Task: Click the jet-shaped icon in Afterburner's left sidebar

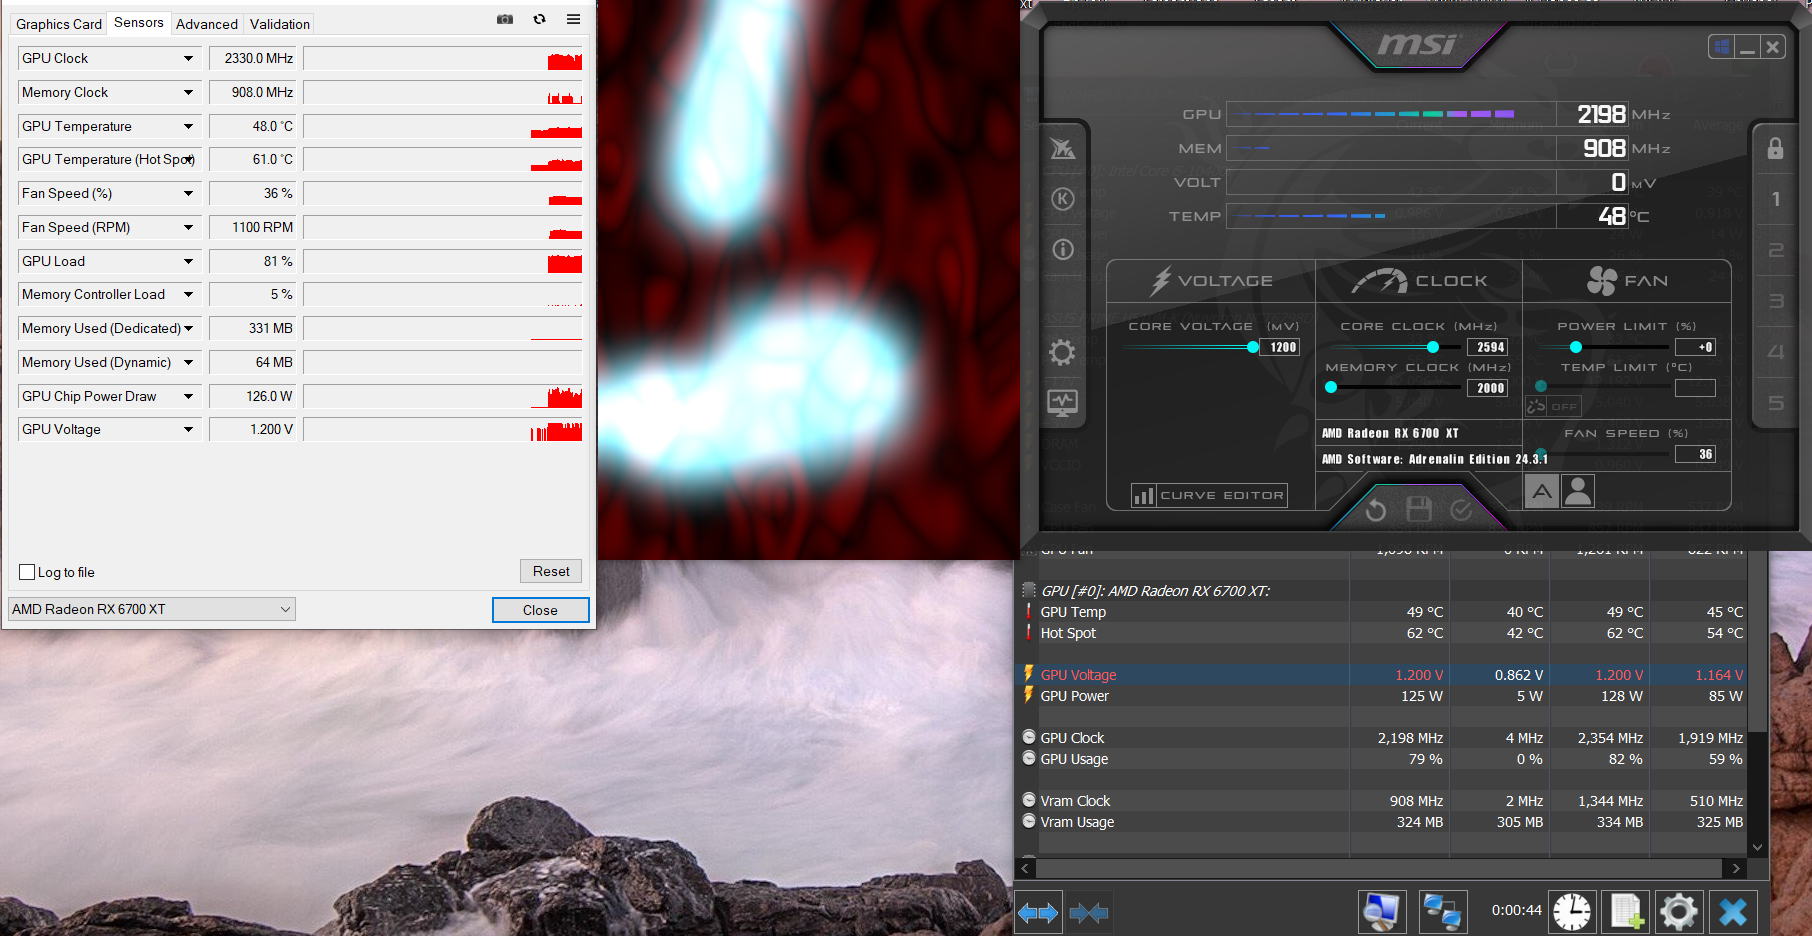Action: tap(1062, 149)
